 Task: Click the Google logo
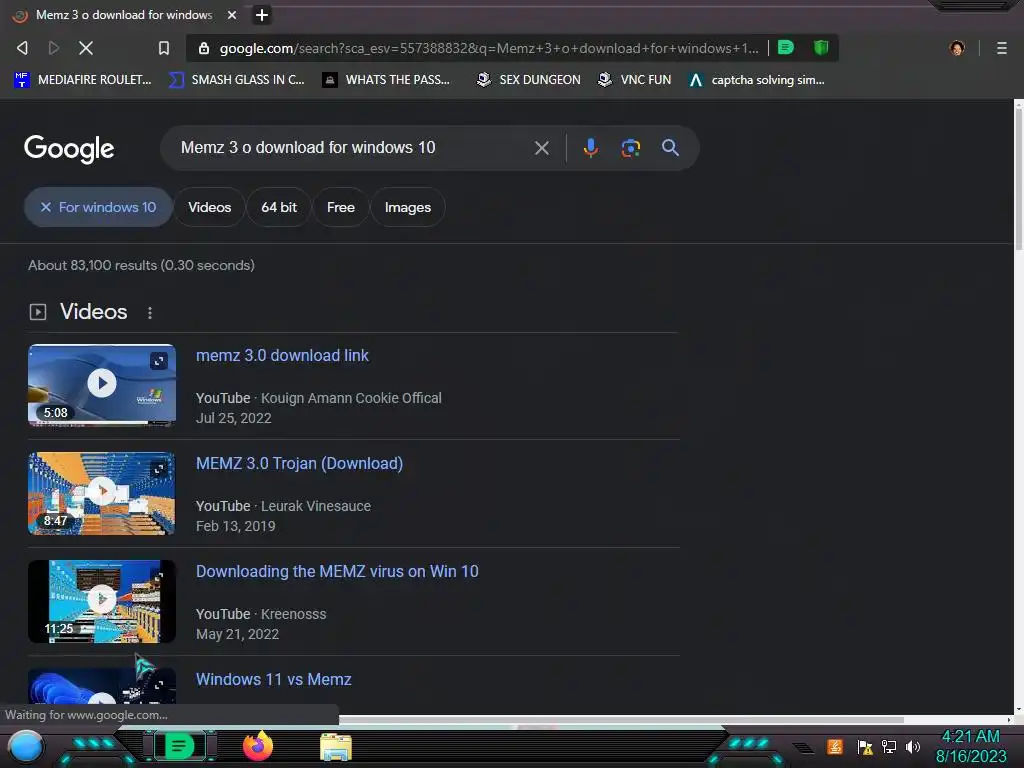click(x=69, y=149)
